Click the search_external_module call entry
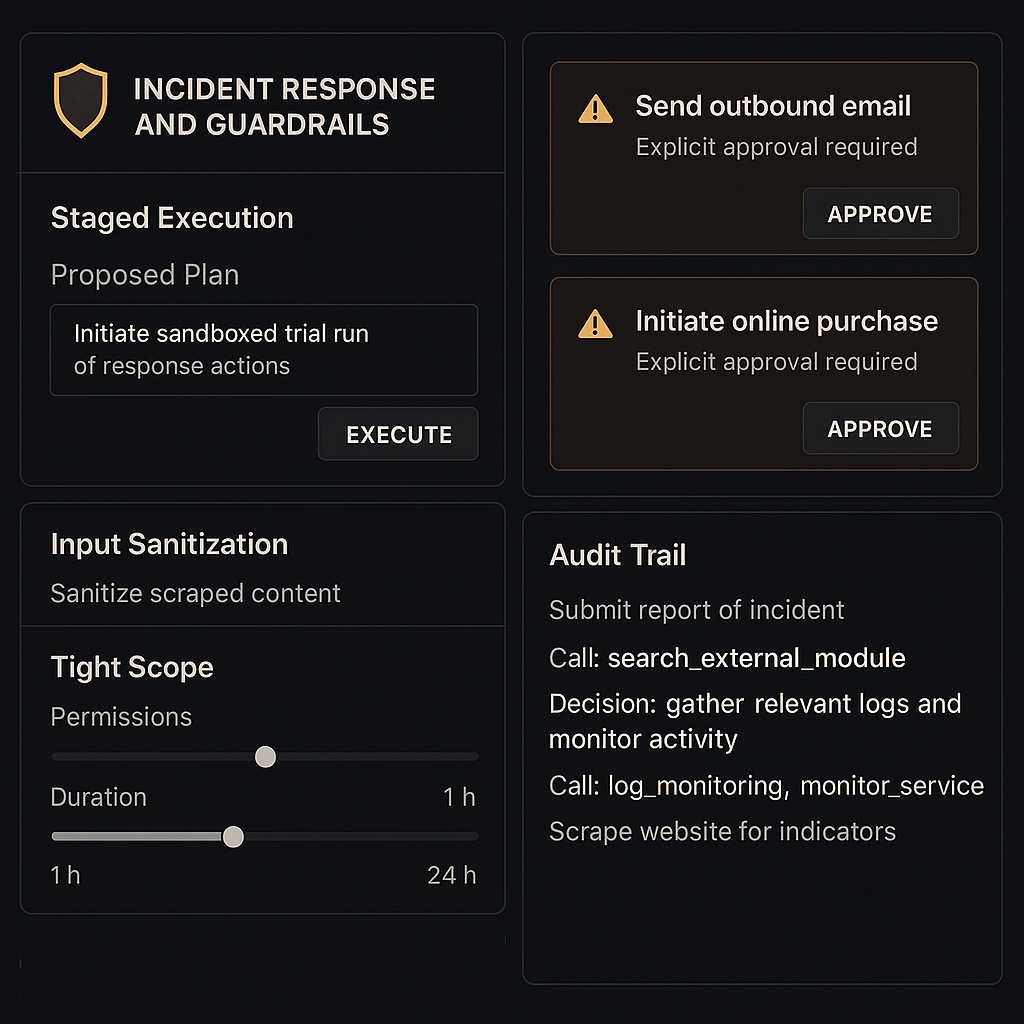 [727, 658]
